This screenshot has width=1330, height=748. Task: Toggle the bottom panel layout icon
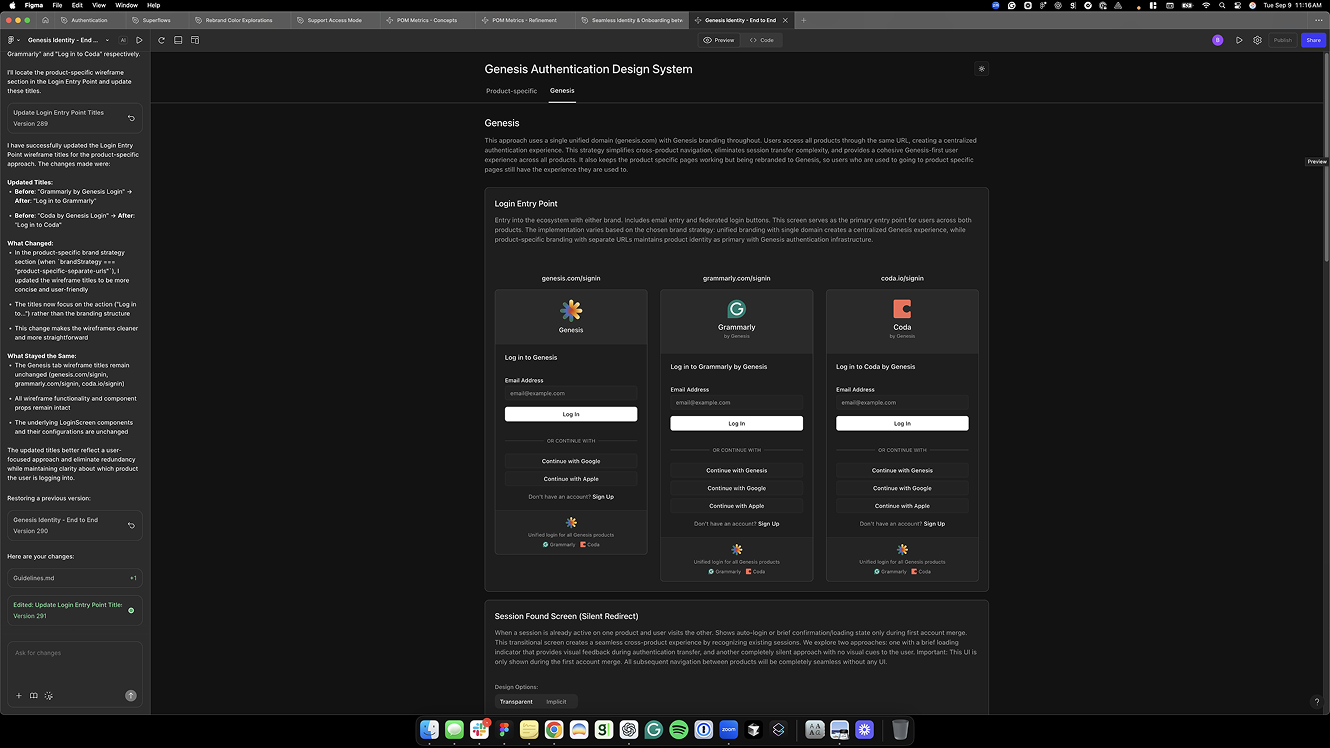coord(178,40)
